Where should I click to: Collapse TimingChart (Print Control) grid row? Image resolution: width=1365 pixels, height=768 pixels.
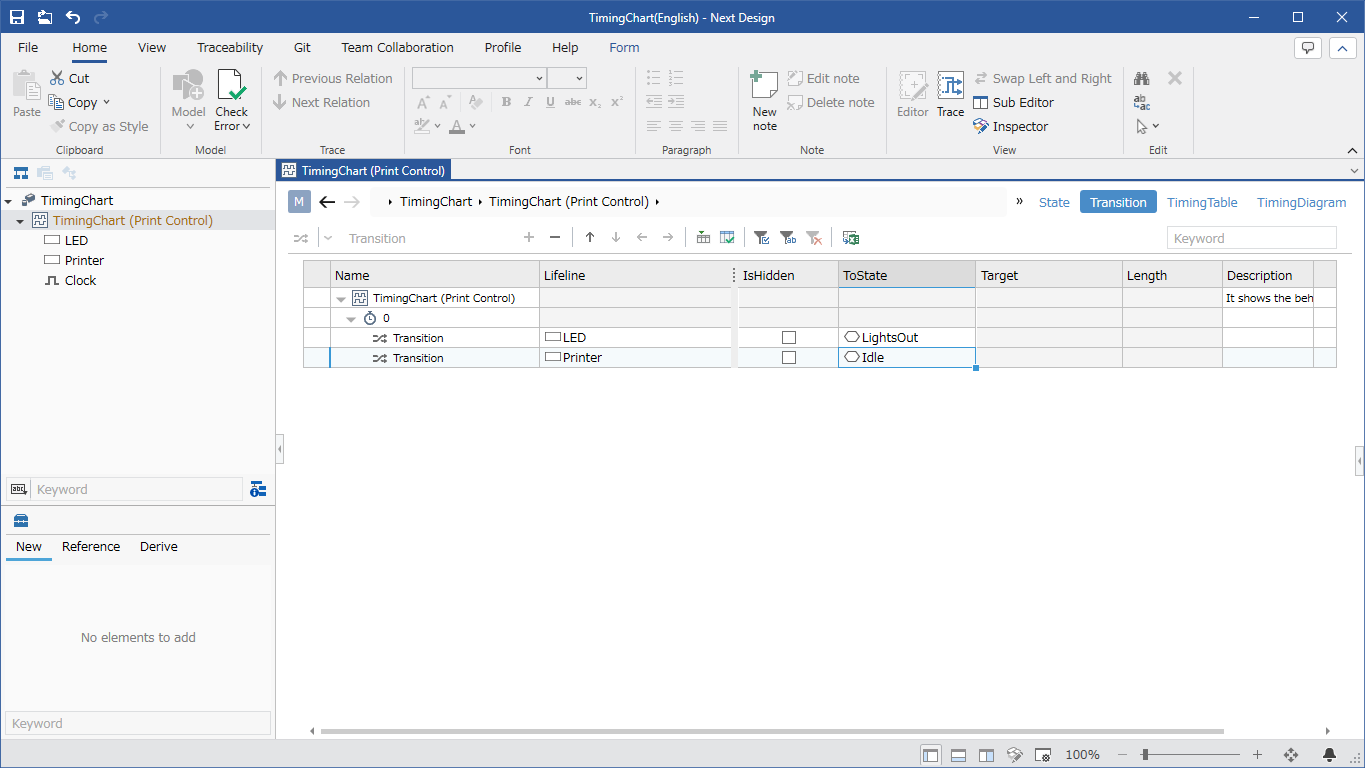click(x=341, y=298)
